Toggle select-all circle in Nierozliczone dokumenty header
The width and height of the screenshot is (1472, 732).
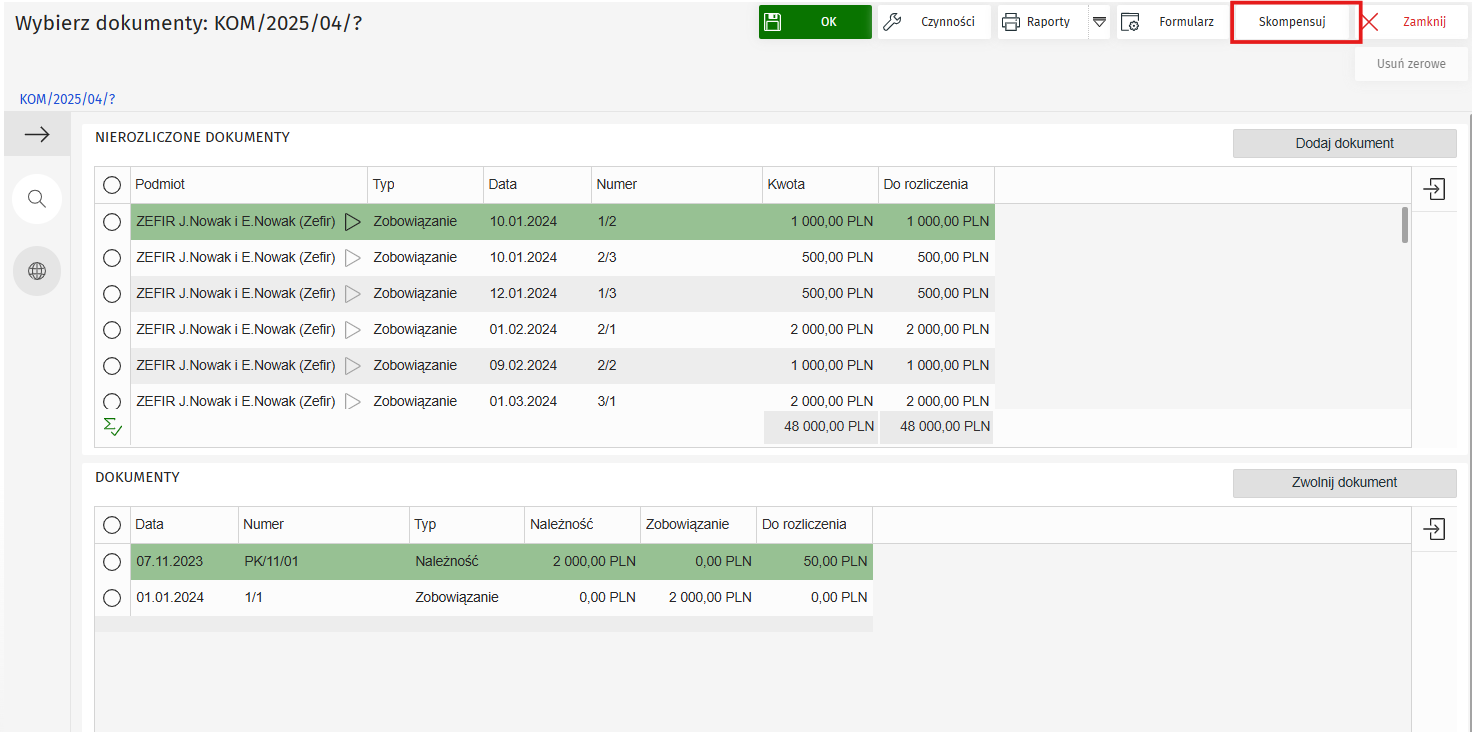[112, 185]
